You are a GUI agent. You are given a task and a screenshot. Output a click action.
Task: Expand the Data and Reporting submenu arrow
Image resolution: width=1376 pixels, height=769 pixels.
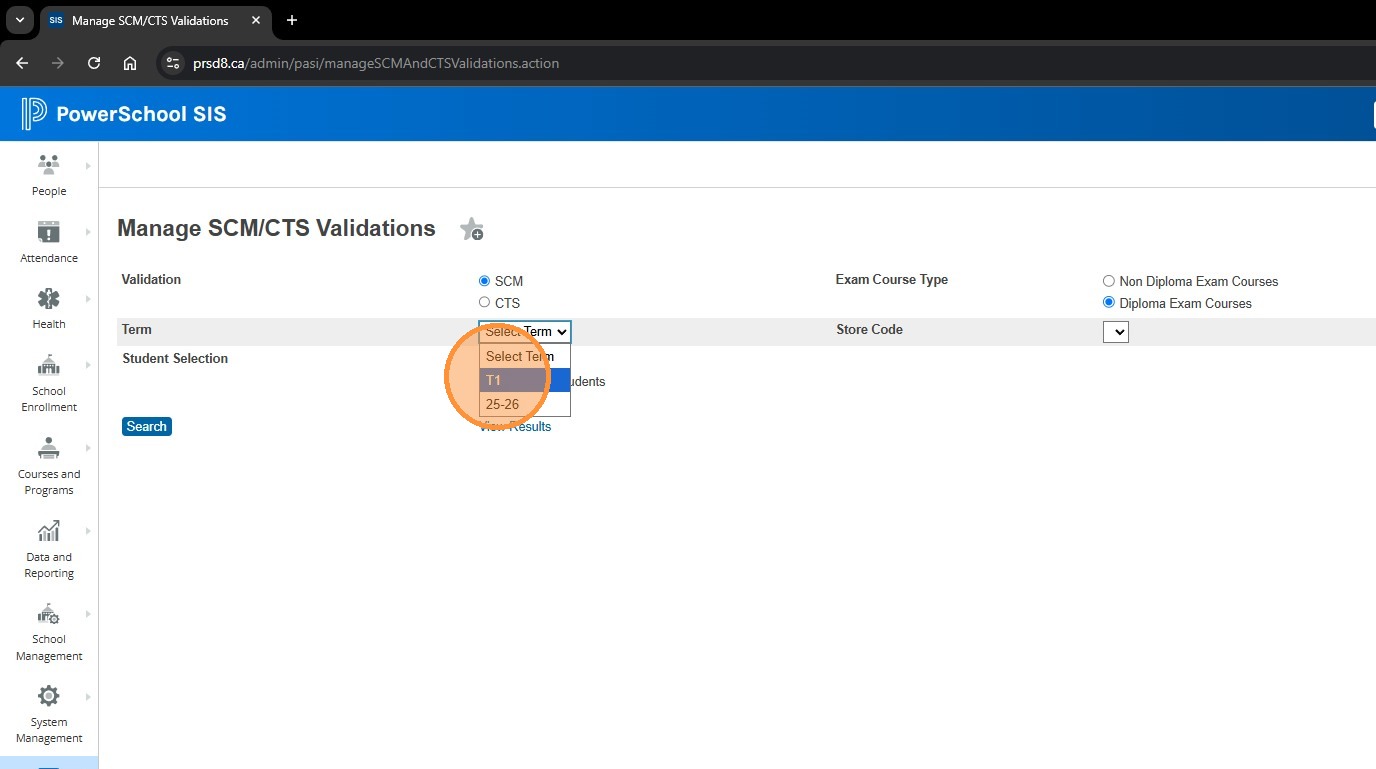[88, 531]
